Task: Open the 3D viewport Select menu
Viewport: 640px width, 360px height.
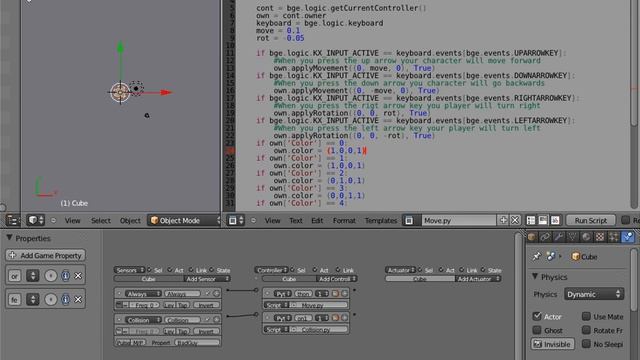Action: [x=101, y=220]
